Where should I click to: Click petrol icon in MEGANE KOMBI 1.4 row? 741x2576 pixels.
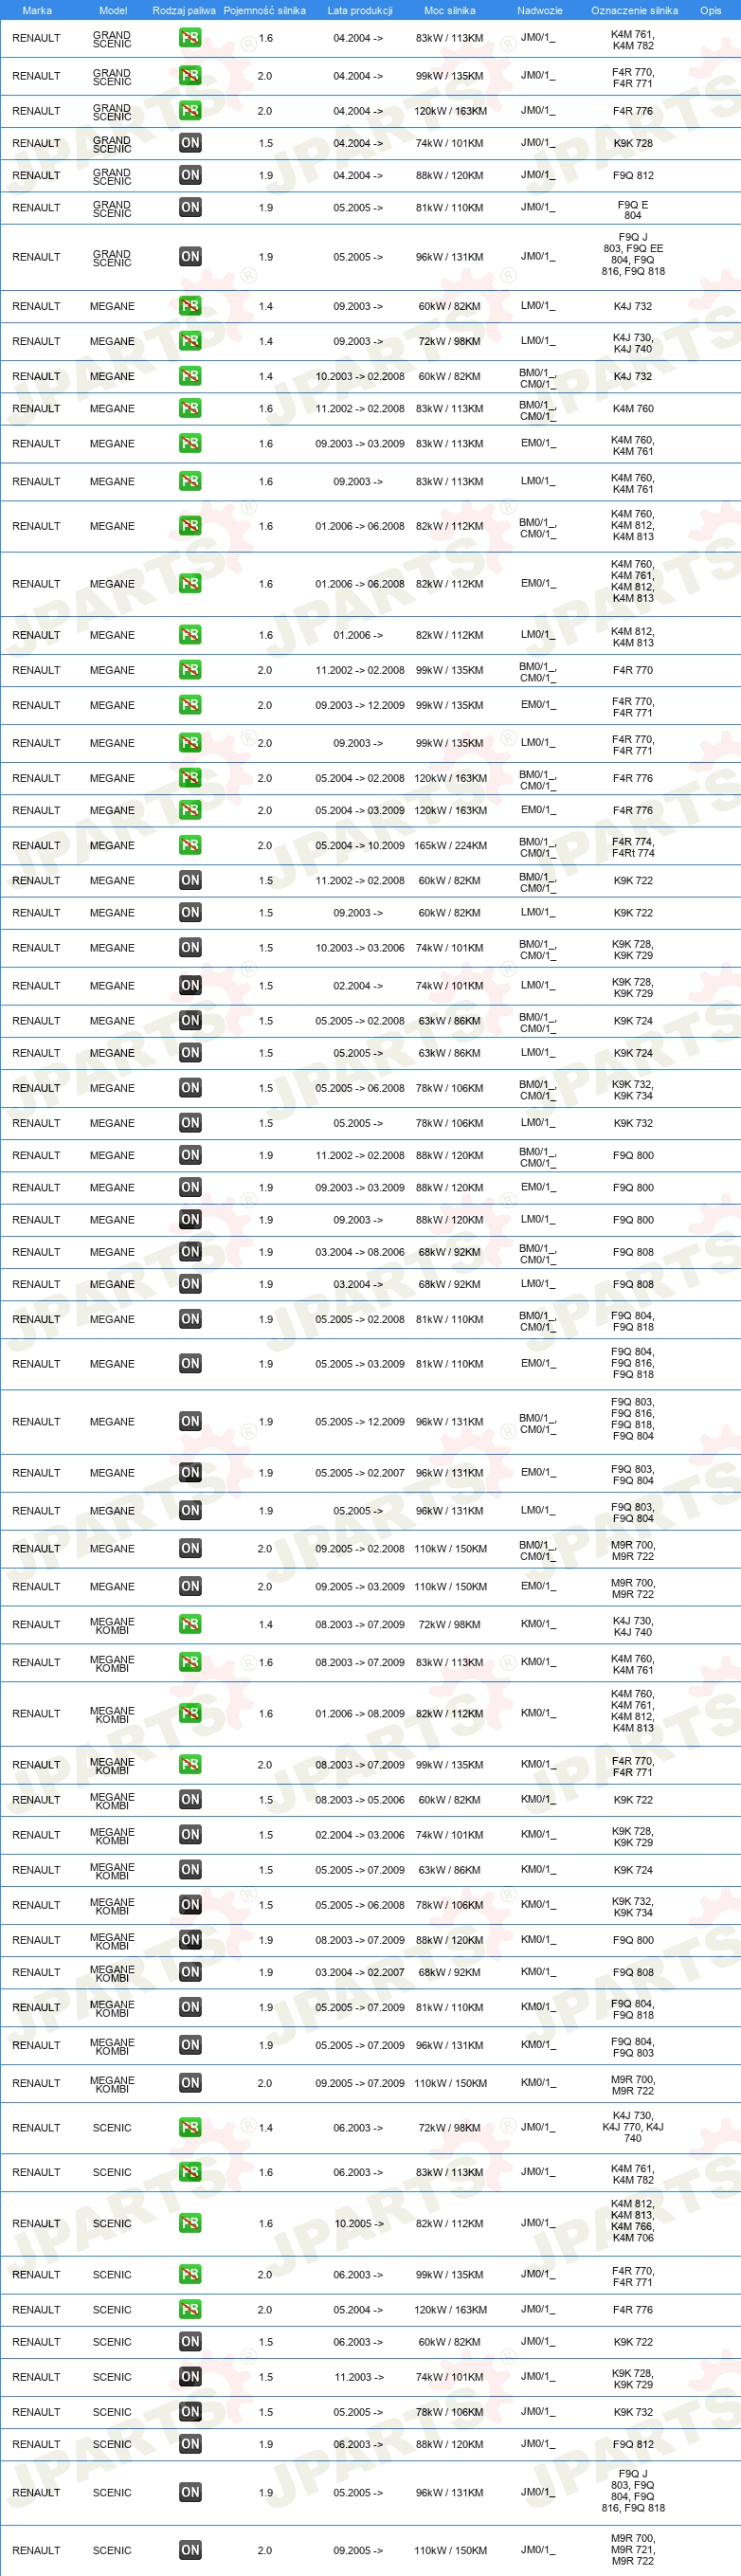[x=190, y=1625]
